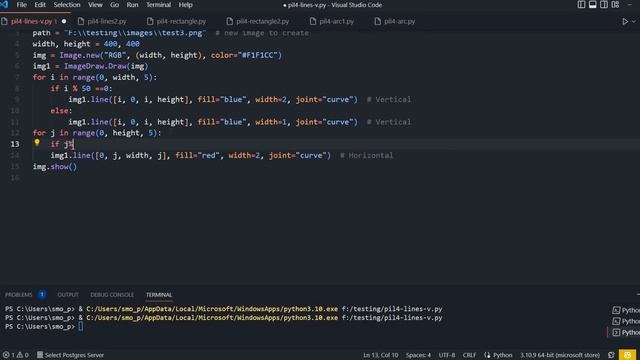
Task: Toggle the bottom panel layout icon
Action: coord(593,4)
